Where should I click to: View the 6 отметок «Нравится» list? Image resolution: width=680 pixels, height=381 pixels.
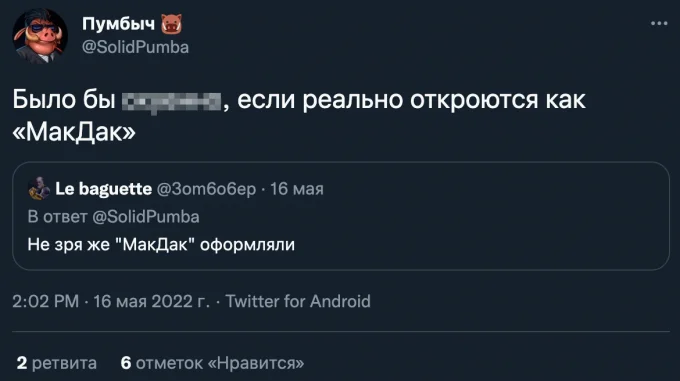point(212,363)
